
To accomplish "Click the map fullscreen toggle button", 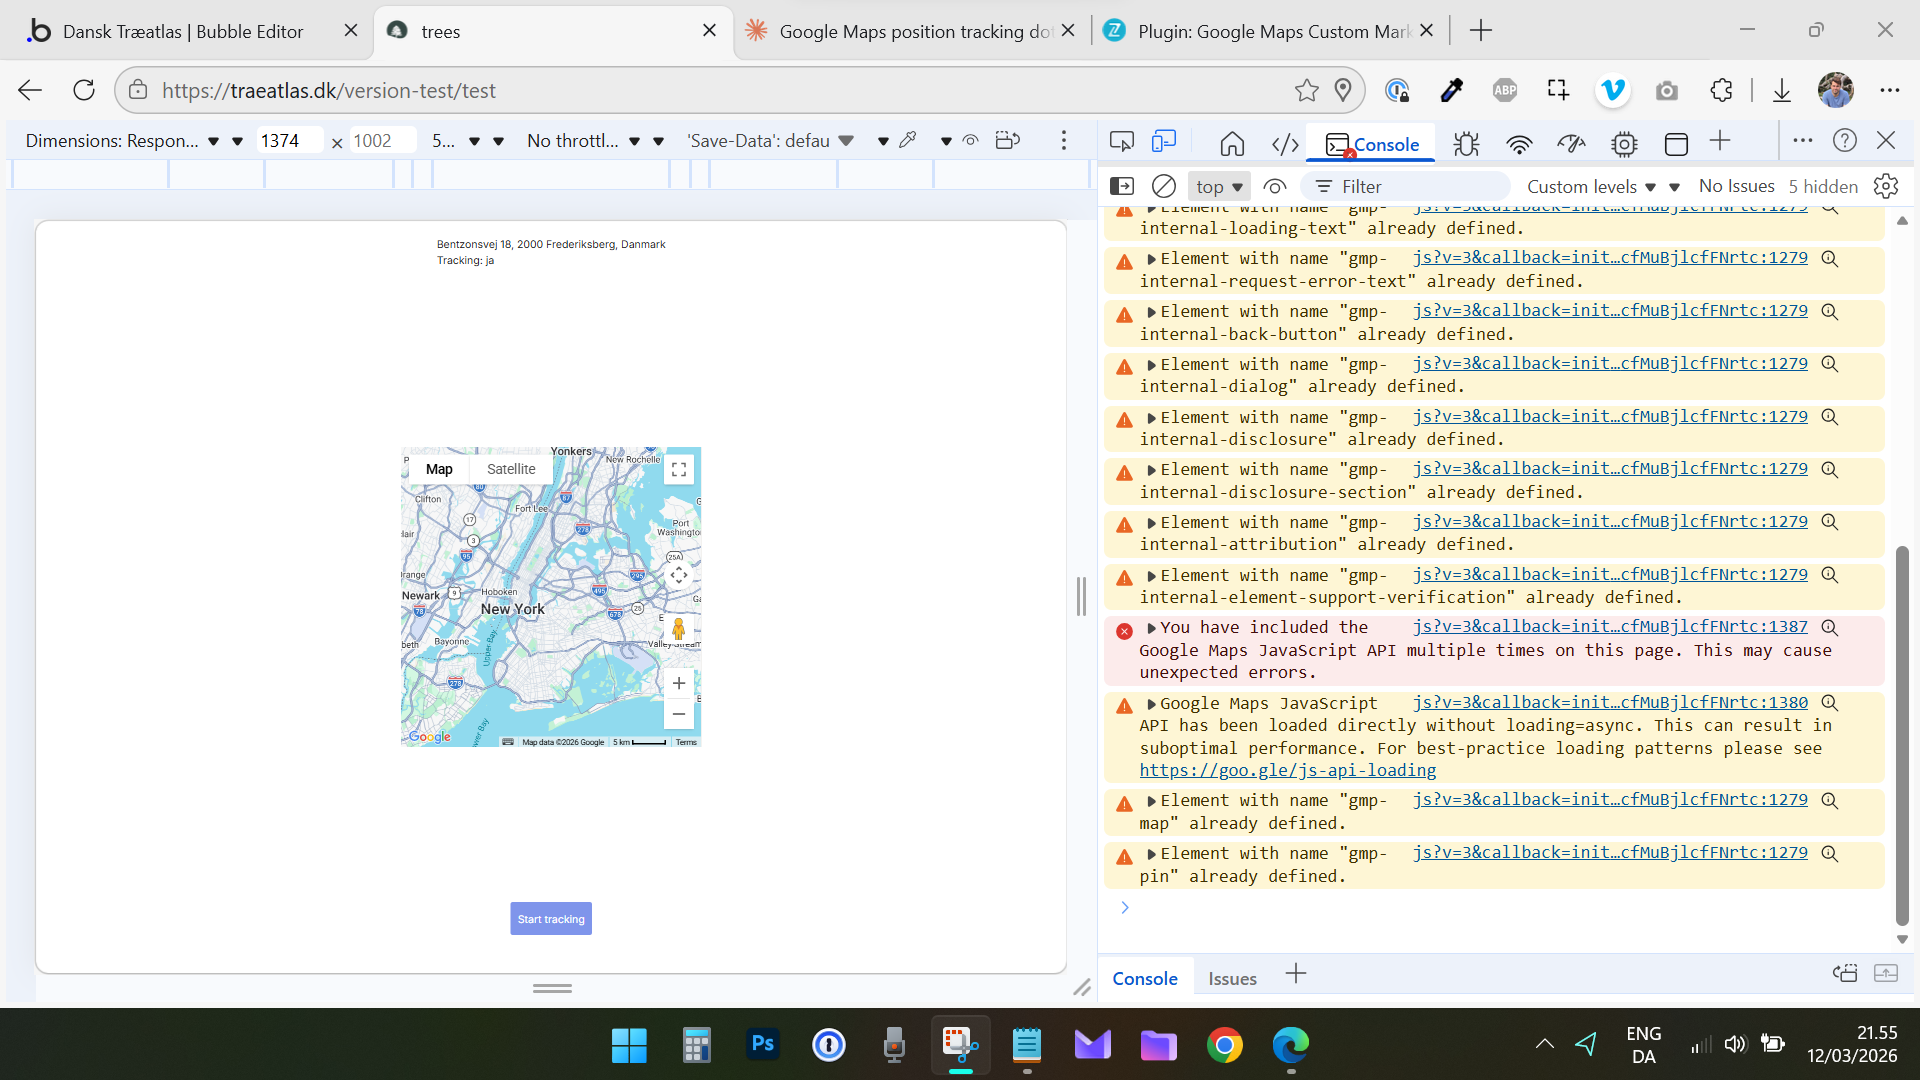I will [x=679, y=470].
